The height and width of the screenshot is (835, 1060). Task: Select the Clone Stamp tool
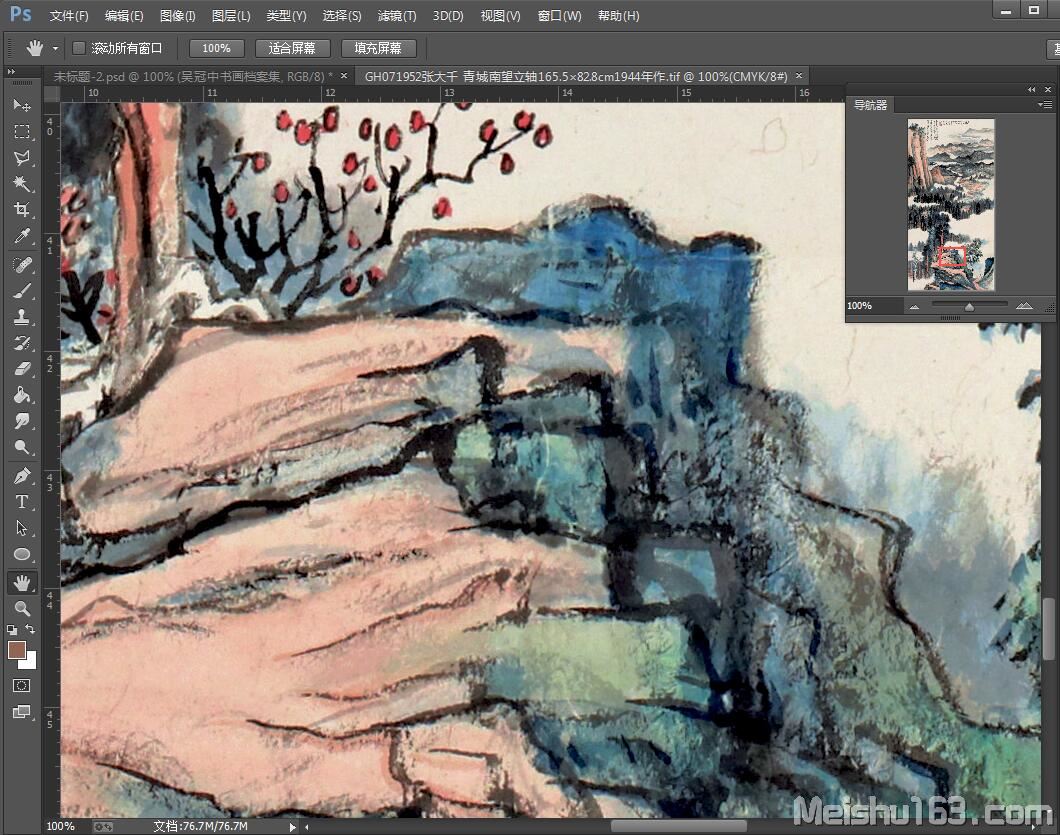pos(22,316)
